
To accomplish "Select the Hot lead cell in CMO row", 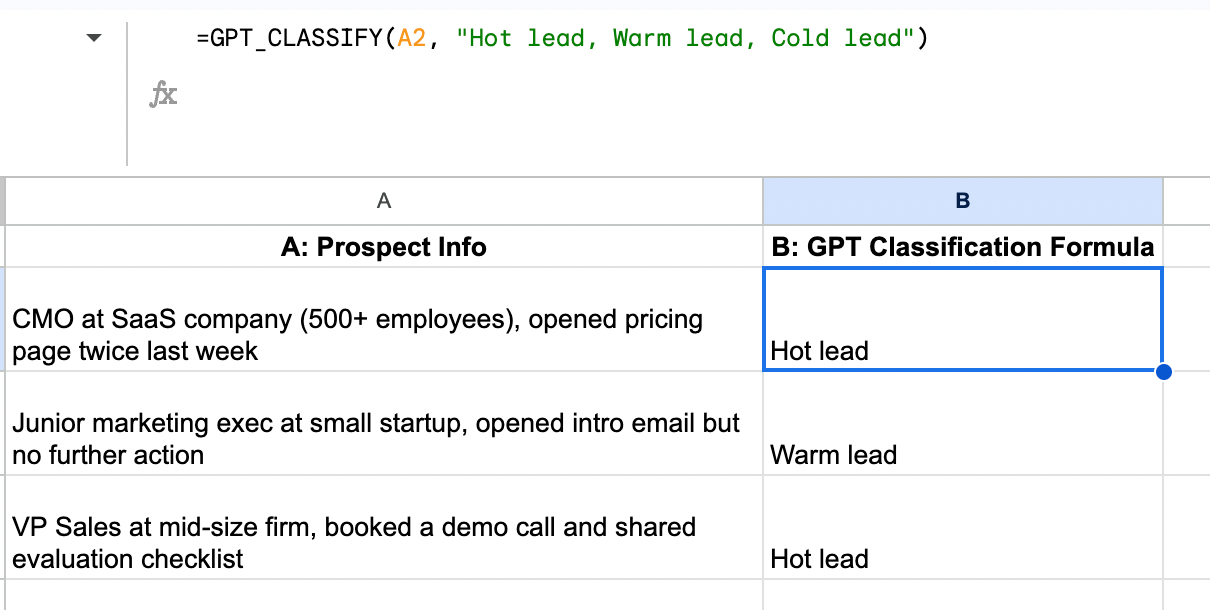I will (x=962, y=320).
